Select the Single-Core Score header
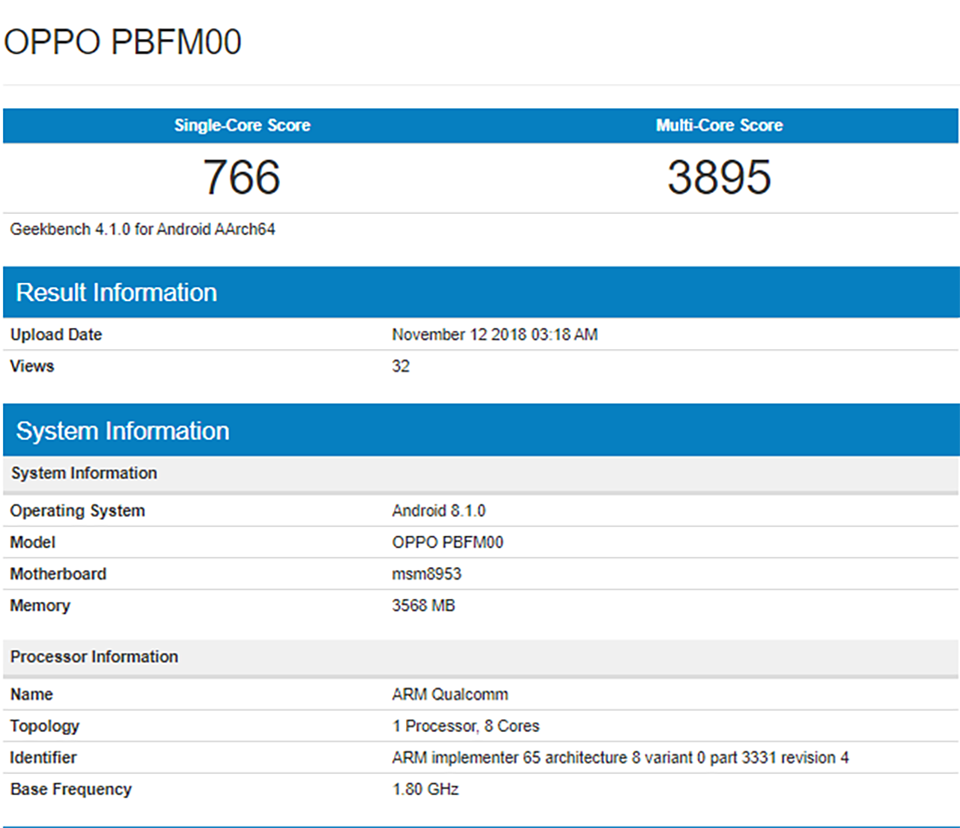This screenshot has width=960, height=828. point(242,126)
